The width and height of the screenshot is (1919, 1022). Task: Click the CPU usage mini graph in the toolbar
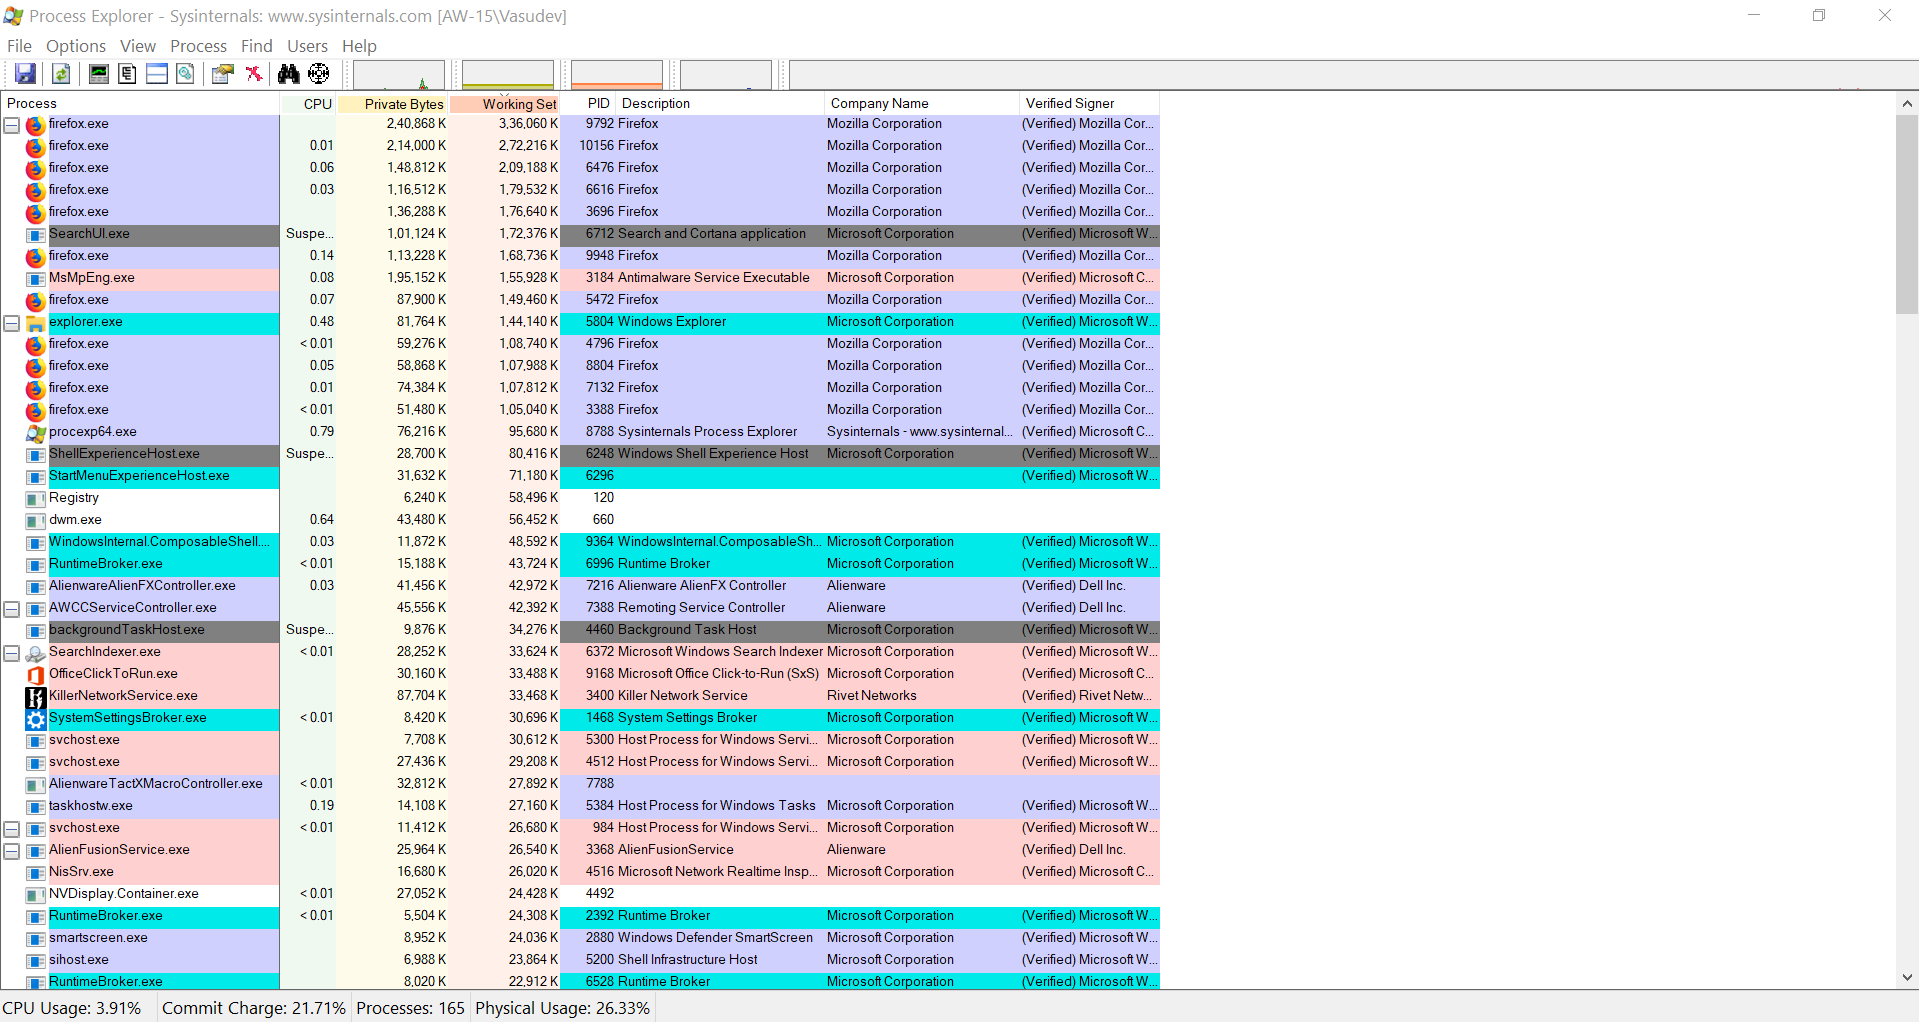398,75
